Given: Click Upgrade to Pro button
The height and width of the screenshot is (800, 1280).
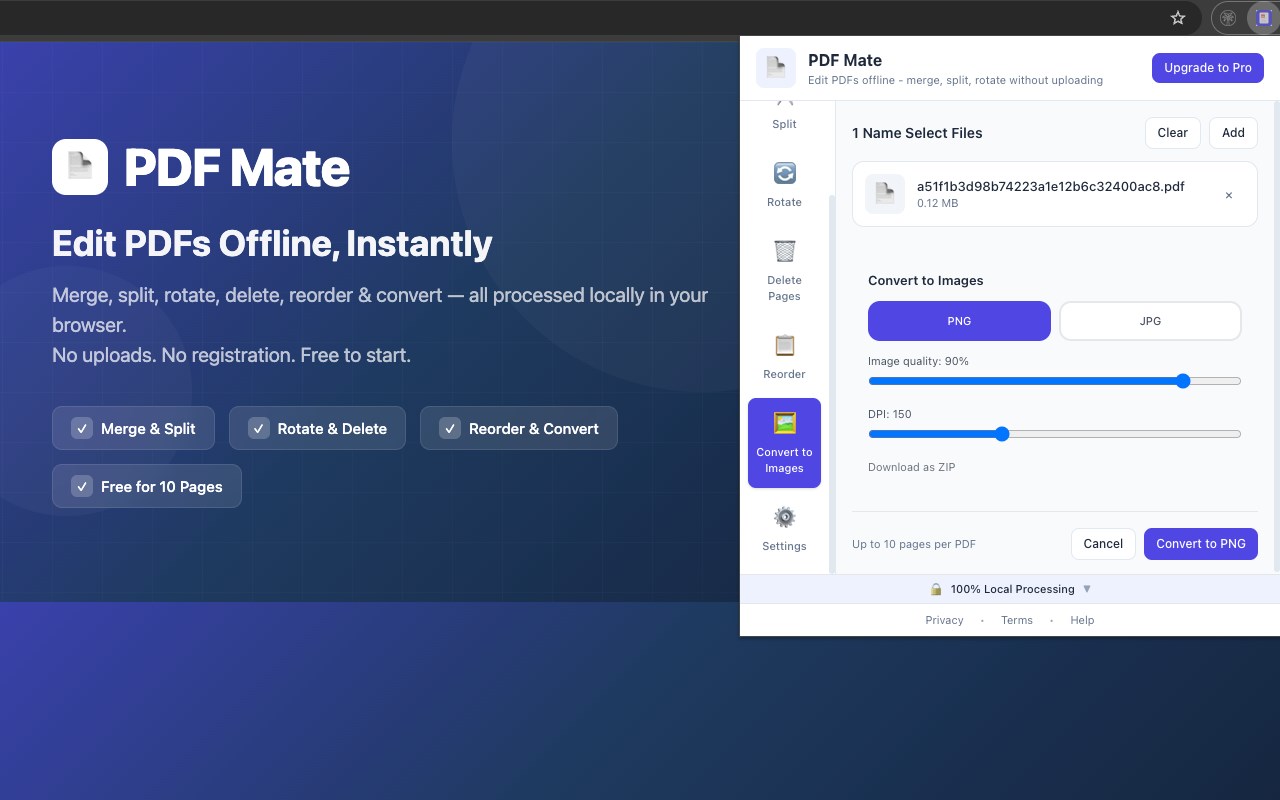Looking at the screenshot, I should coord(1208,68).
